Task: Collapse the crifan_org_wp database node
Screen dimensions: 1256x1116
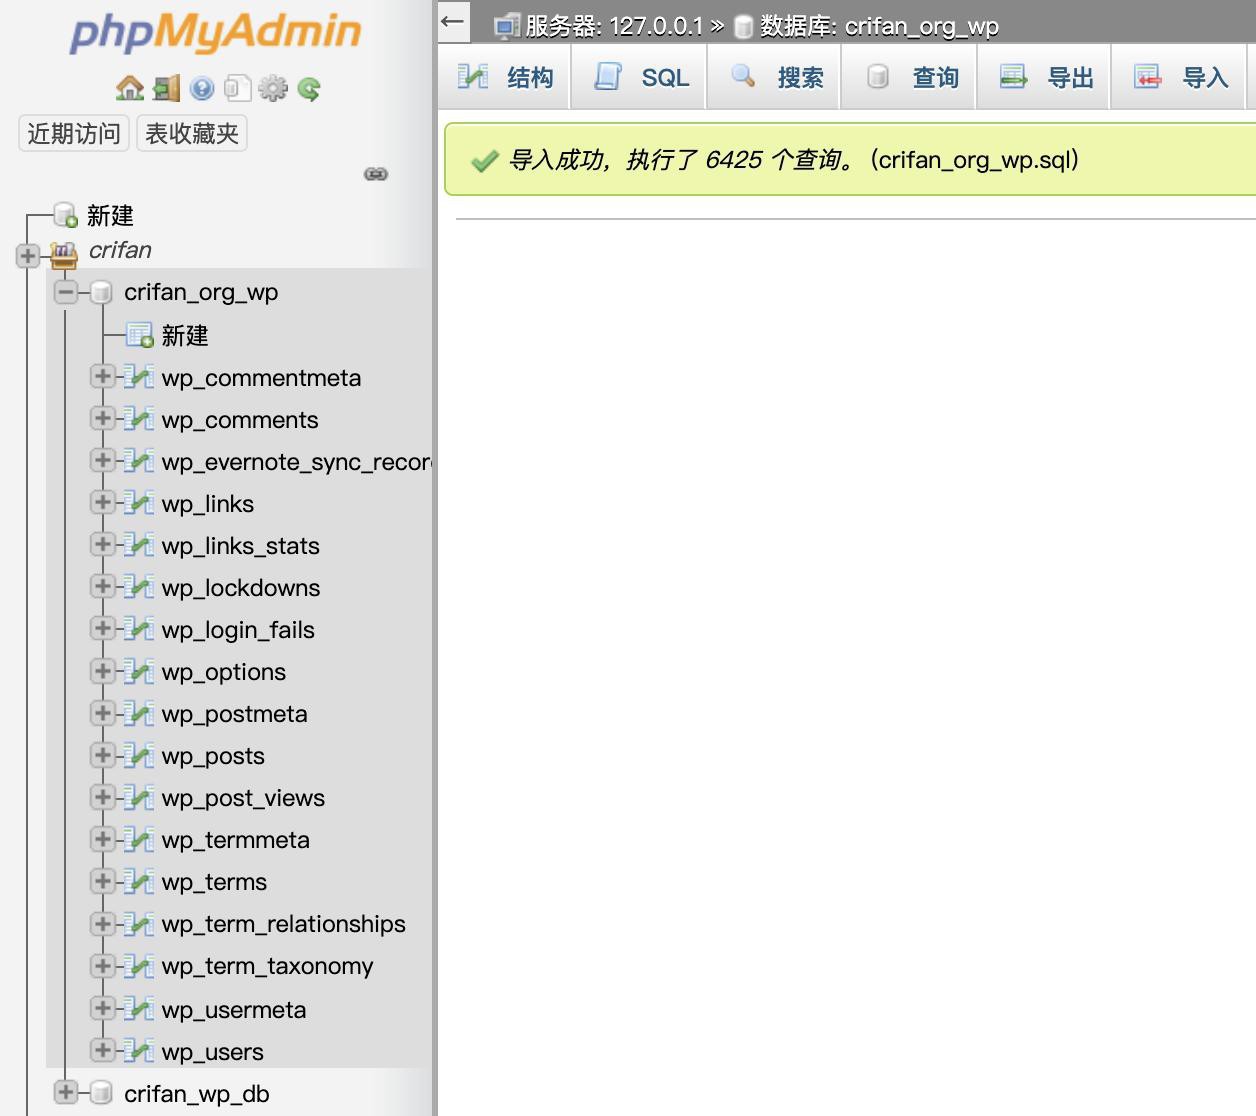Action: tap(66, 292)
